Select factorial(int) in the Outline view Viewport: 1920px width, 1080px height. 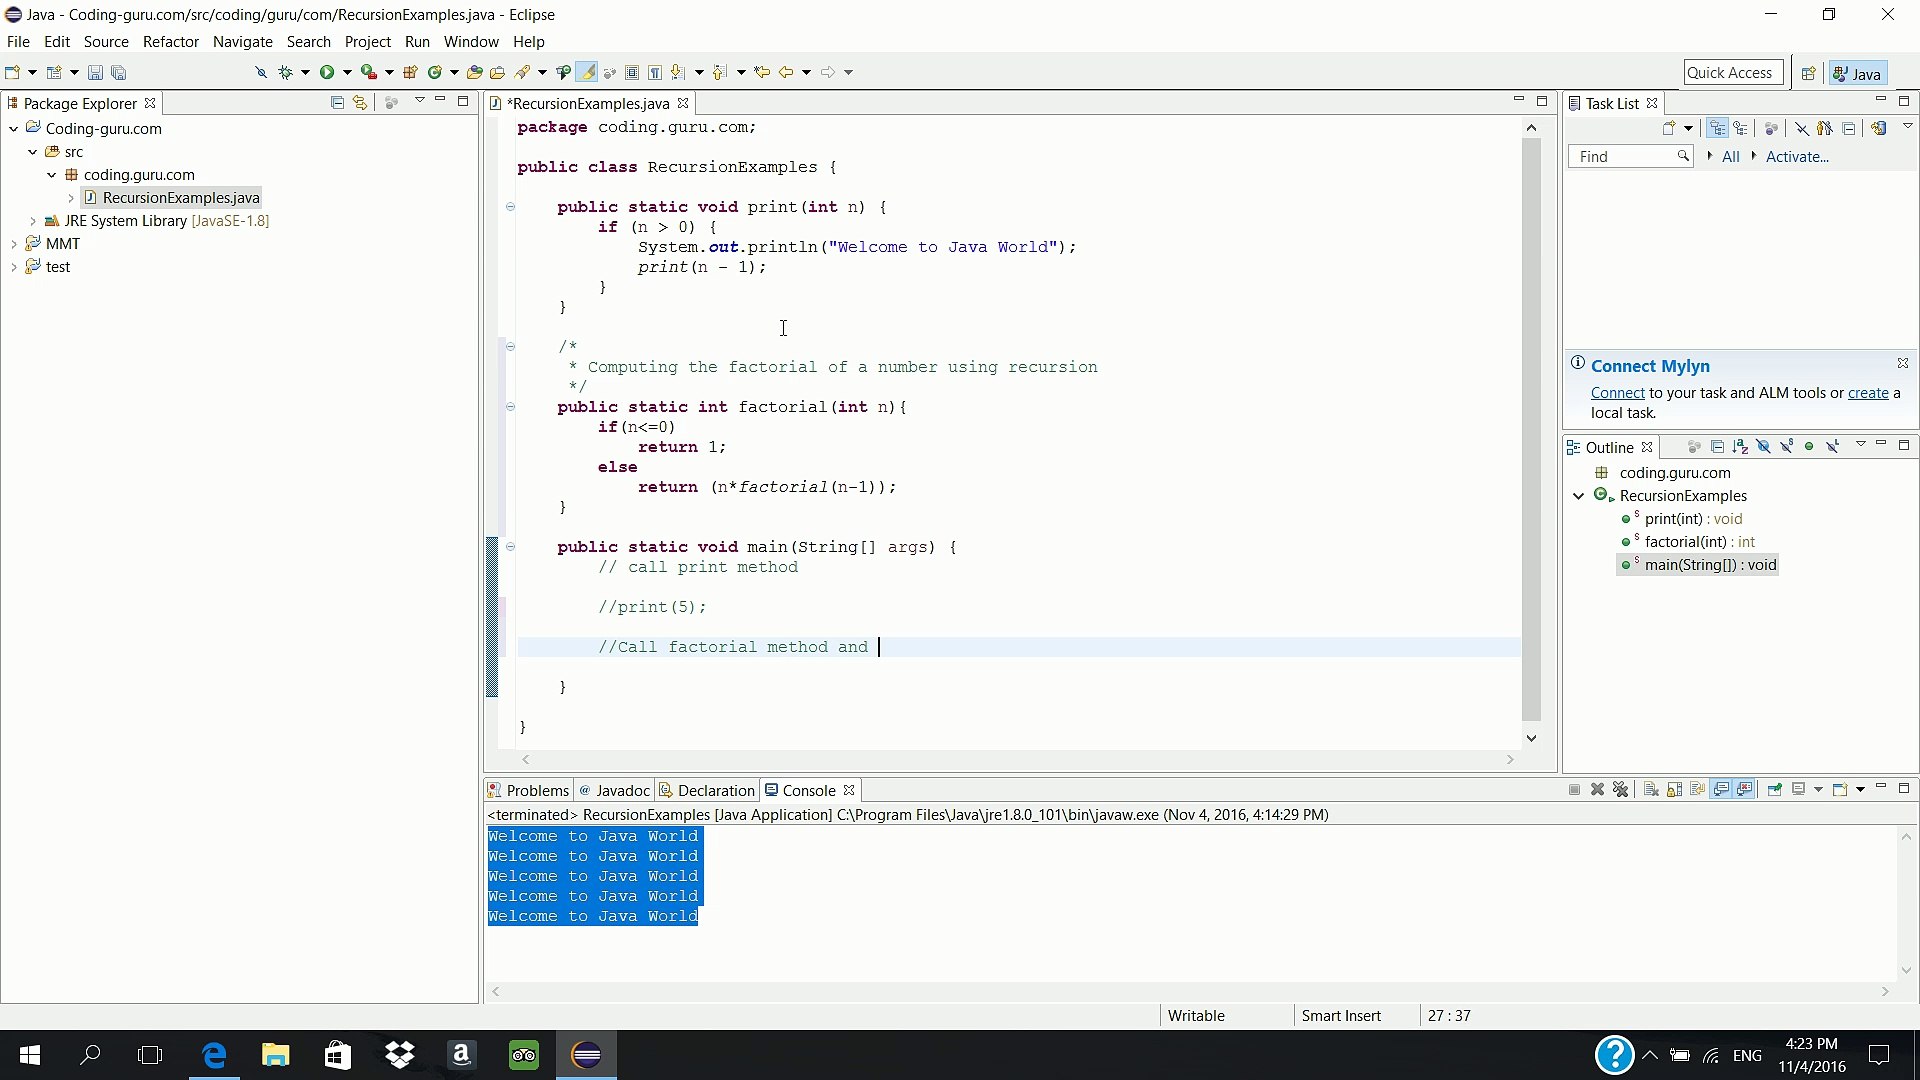click(1700, 542)
